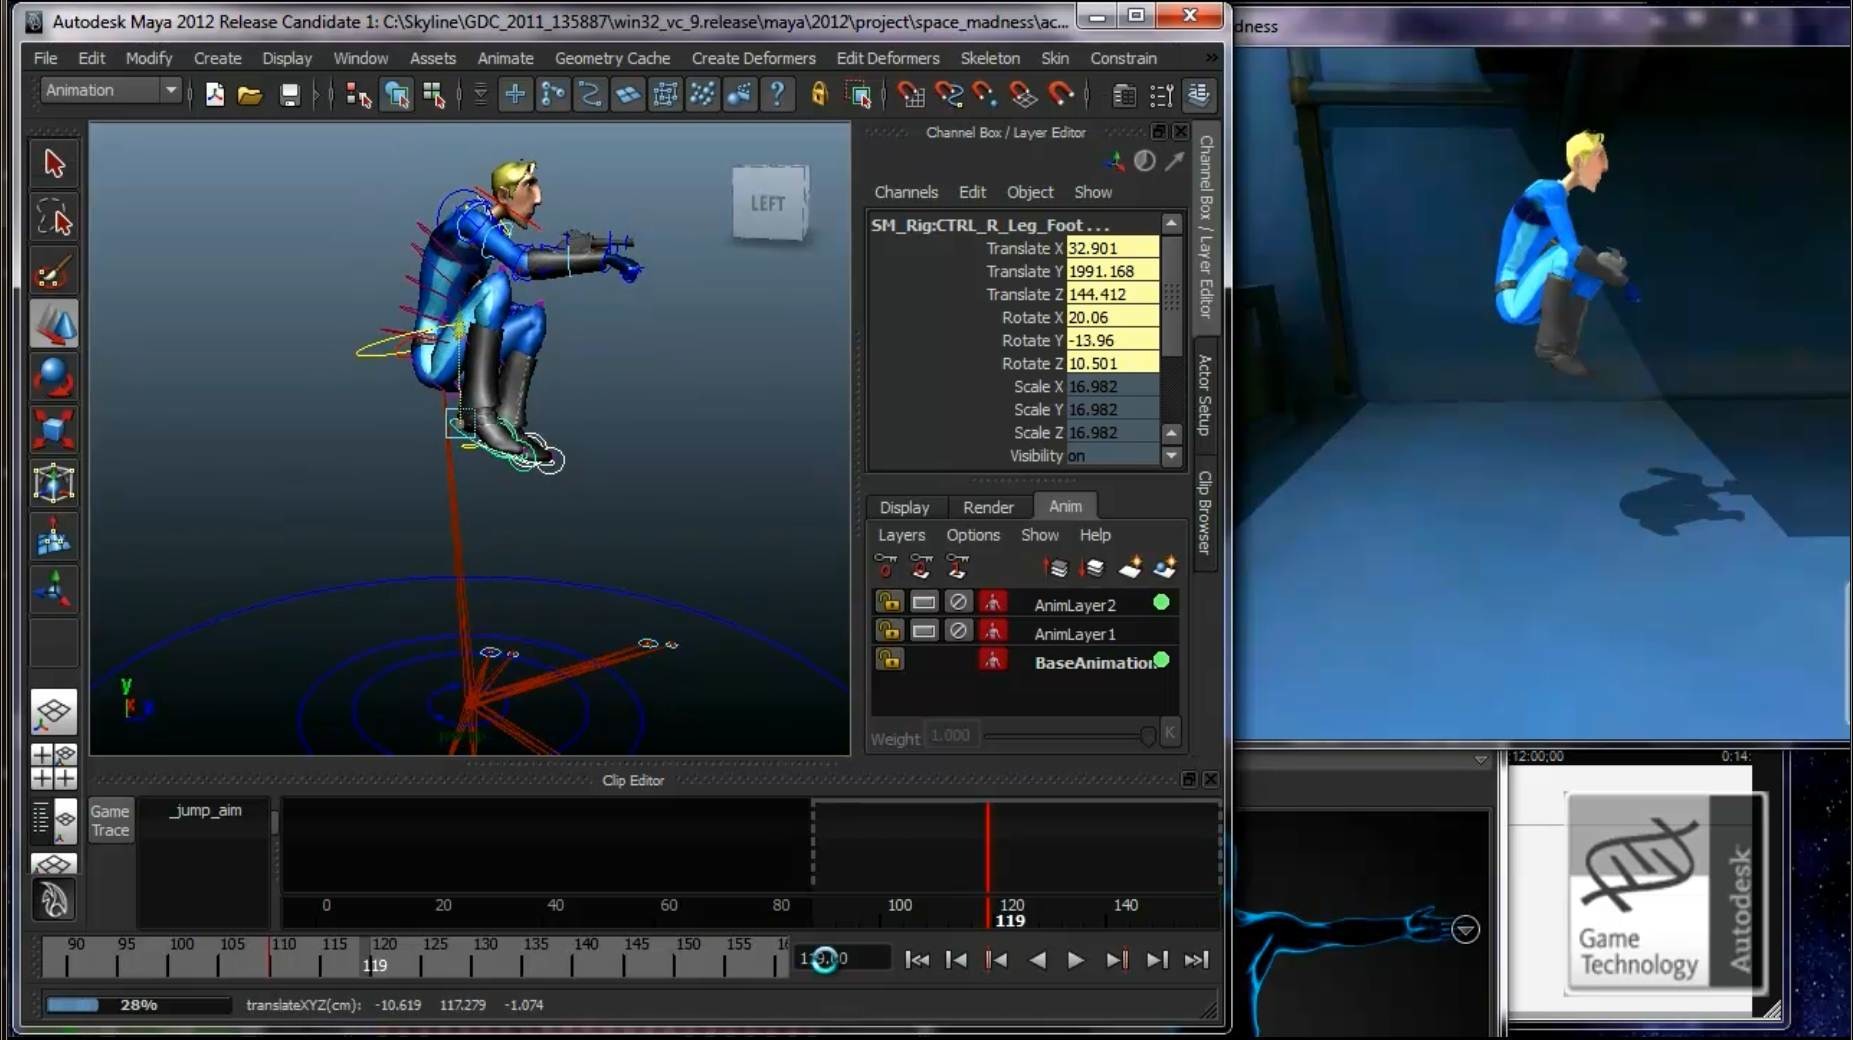This screenshot has height=1040, width=1853.
Task: Toggle the Channel Box layer editor icon
Action: click(x=1198, y=95)
